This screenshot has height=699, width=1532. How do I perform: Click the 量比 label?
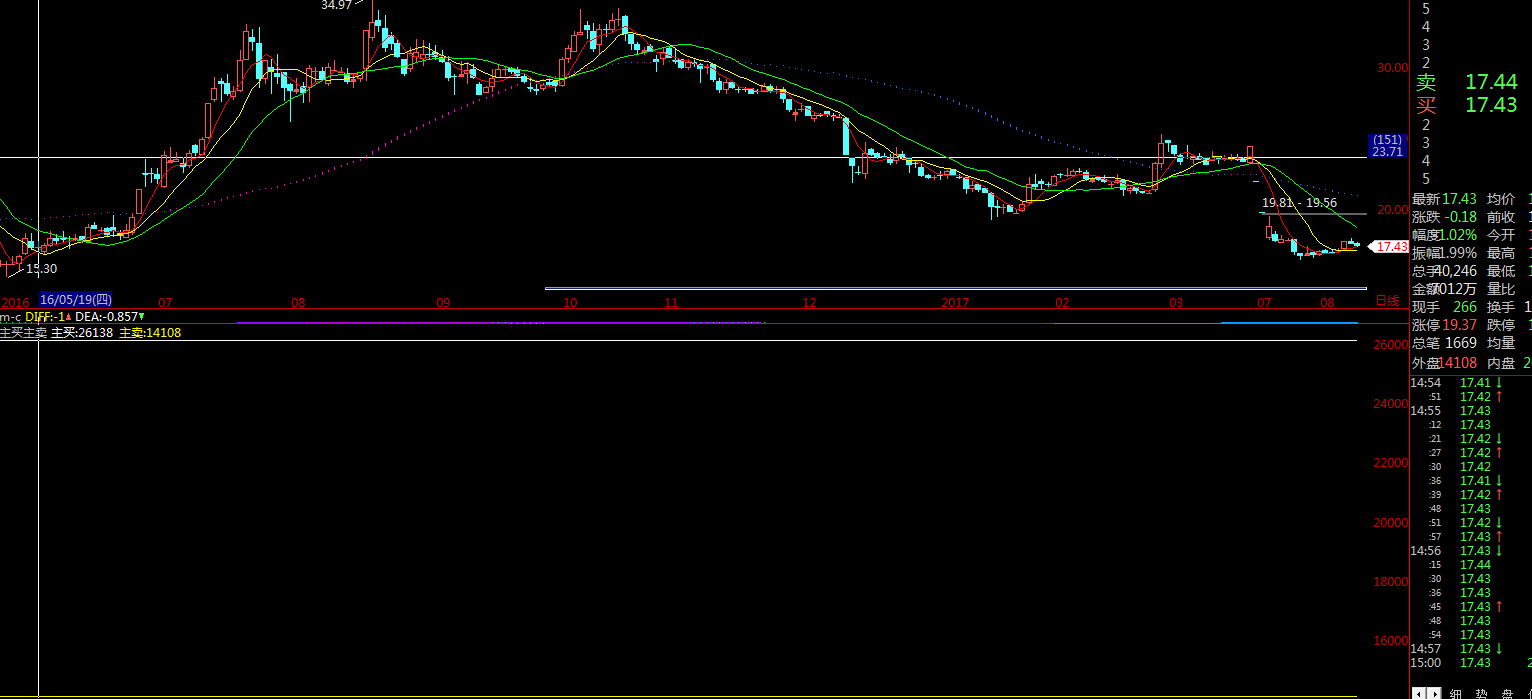pos(1501,289)
